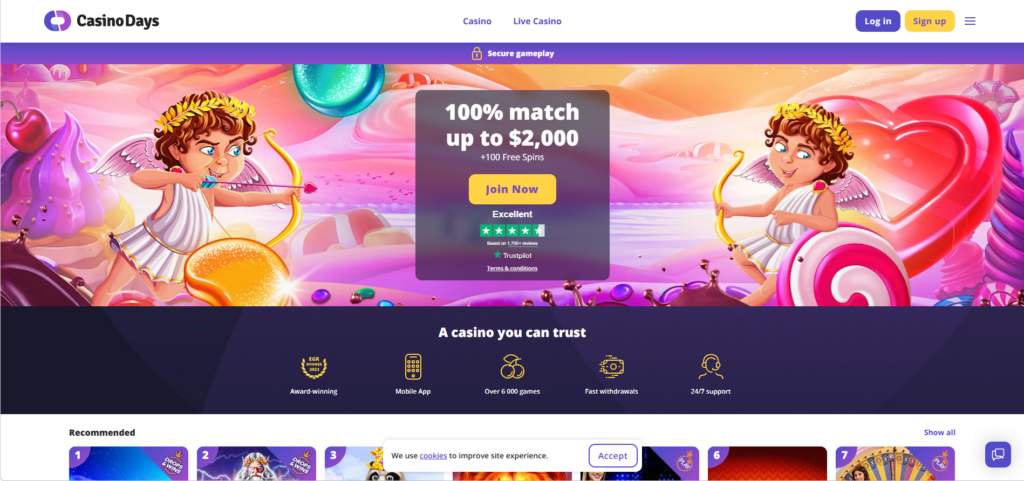
Task: Open the cookies policy link
Action: (433, 456)
